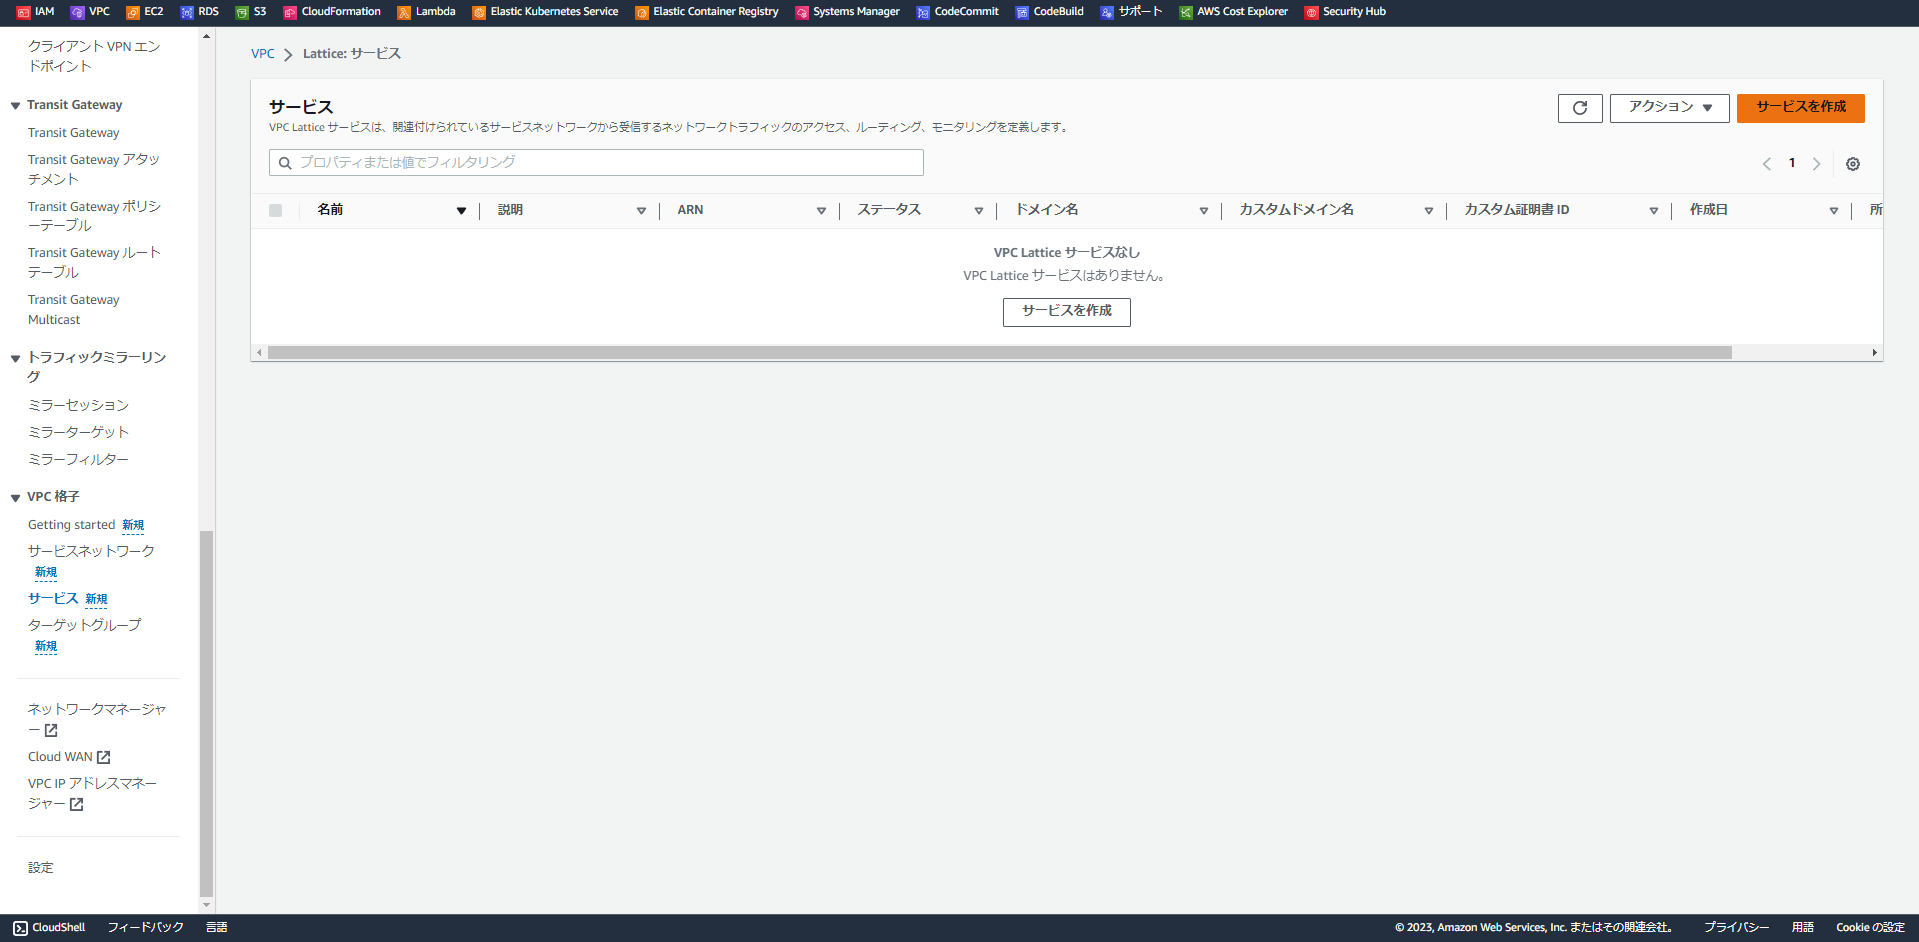The image size is (1919, 942).
Task: Toggle the select-all checkbox in table header
Action: click(x=276, y=210)
